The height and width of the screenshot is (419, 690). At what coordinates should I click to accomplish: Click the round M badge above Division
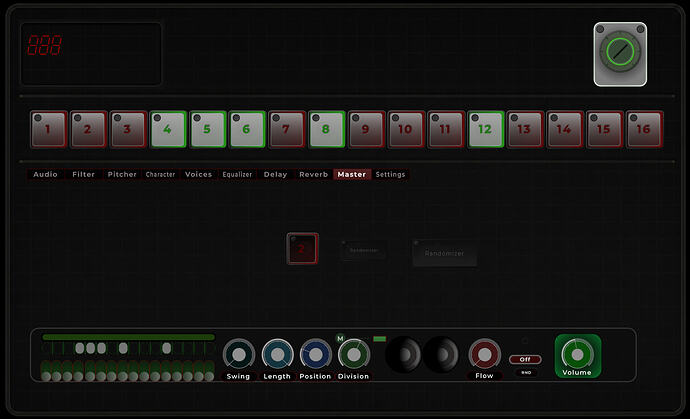point(340,338)
